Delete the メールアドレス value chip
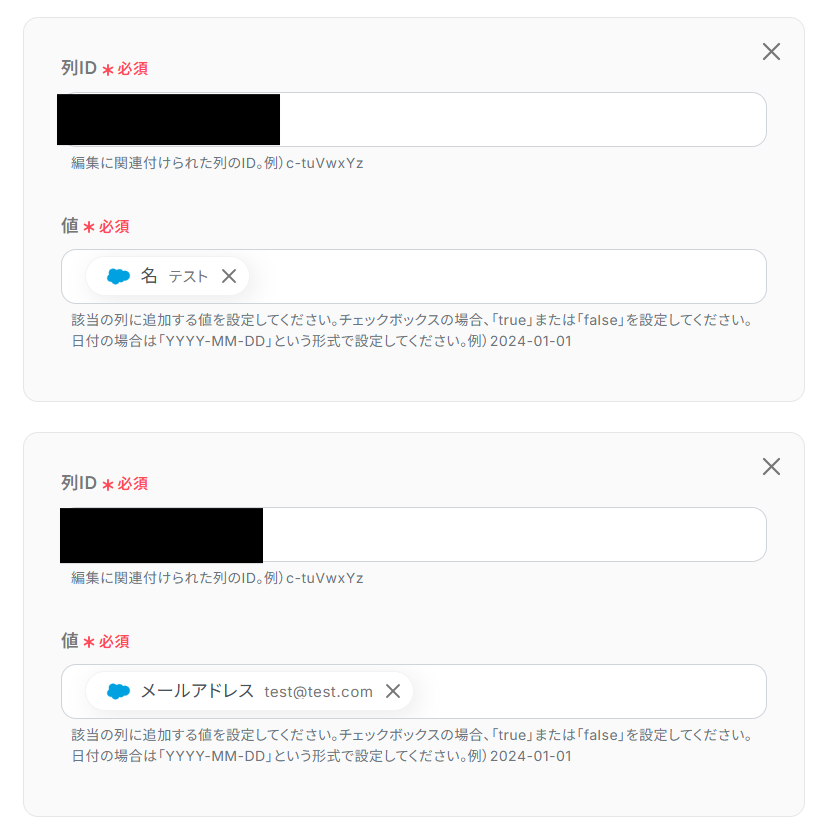Image resolution: width=834 pixels, height=826 pixels. tap(393, 691)
